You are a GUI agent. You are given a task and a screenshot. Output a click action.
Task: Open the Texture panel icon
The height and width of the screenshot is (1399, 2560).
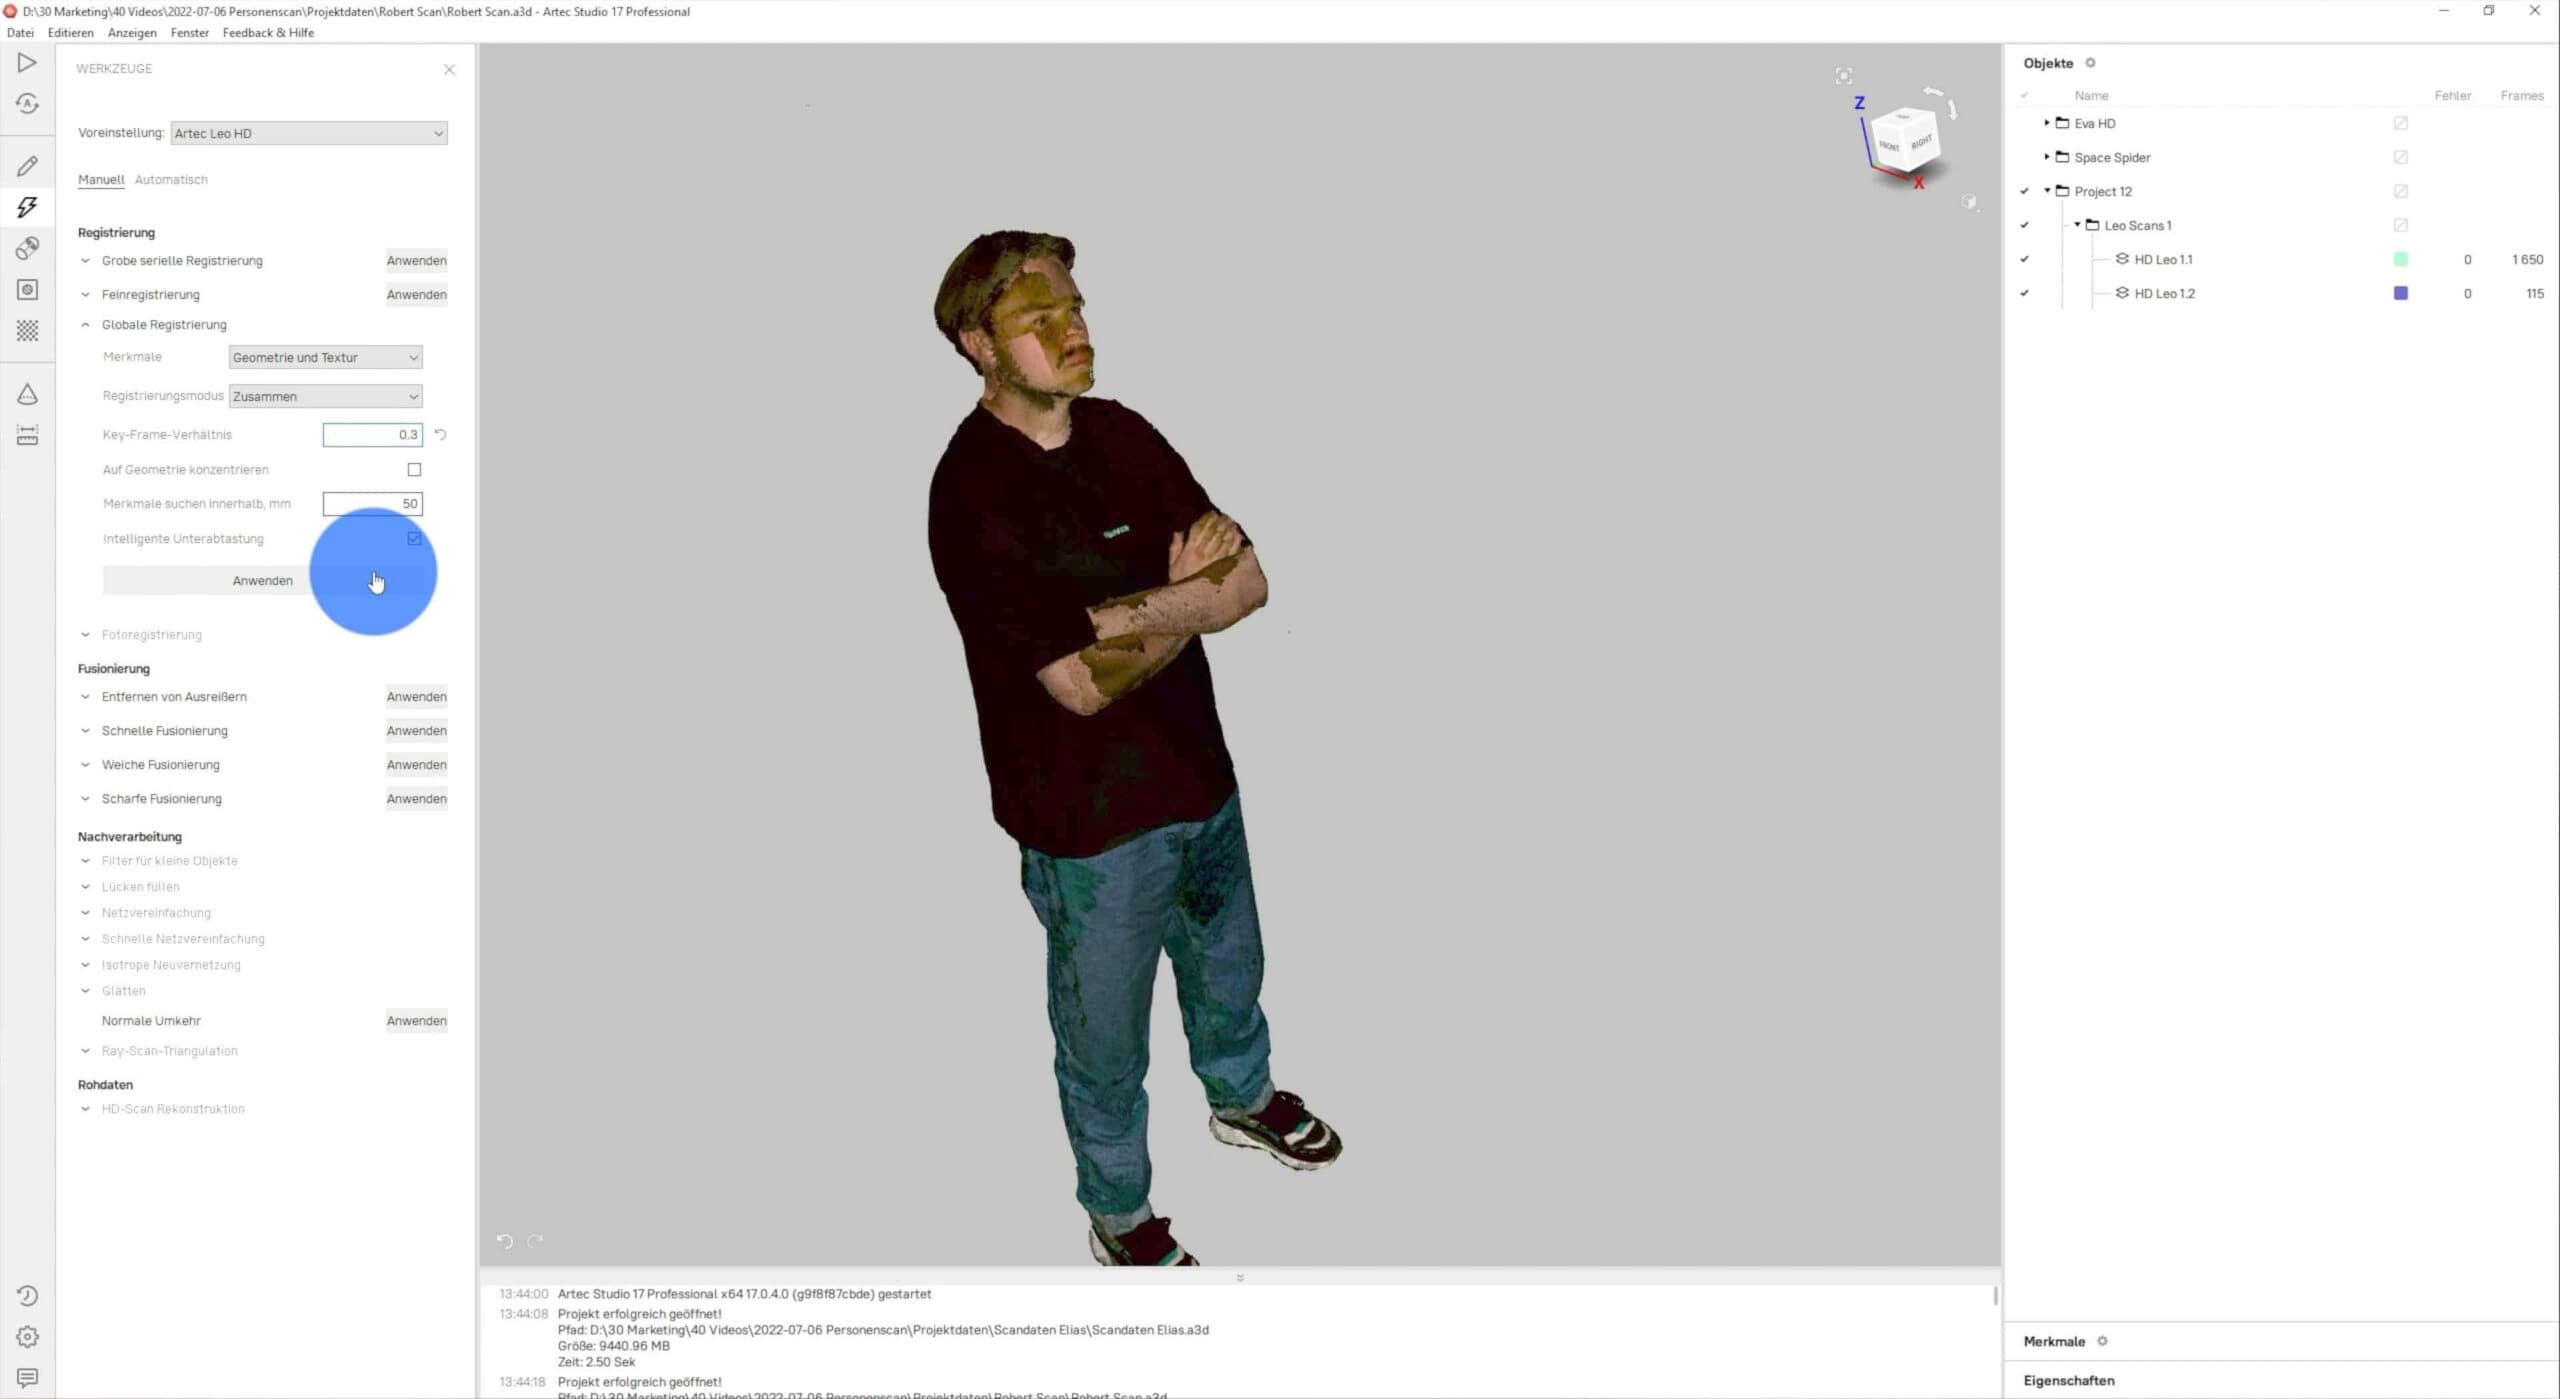[27, 289]
